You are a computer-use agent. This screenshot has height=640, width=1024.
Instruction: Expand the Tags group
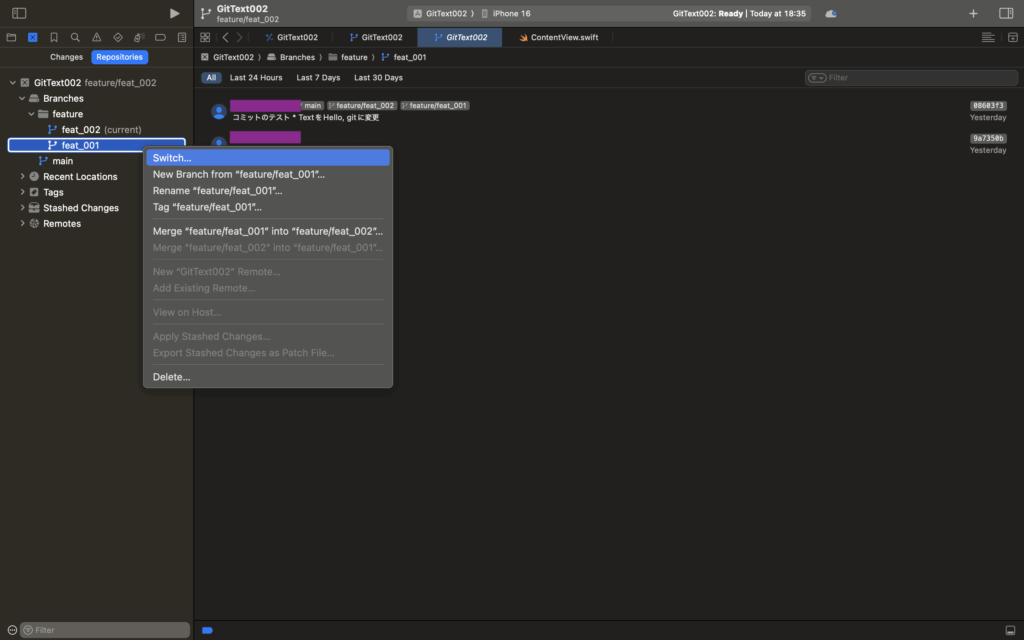tap(22, 192)
